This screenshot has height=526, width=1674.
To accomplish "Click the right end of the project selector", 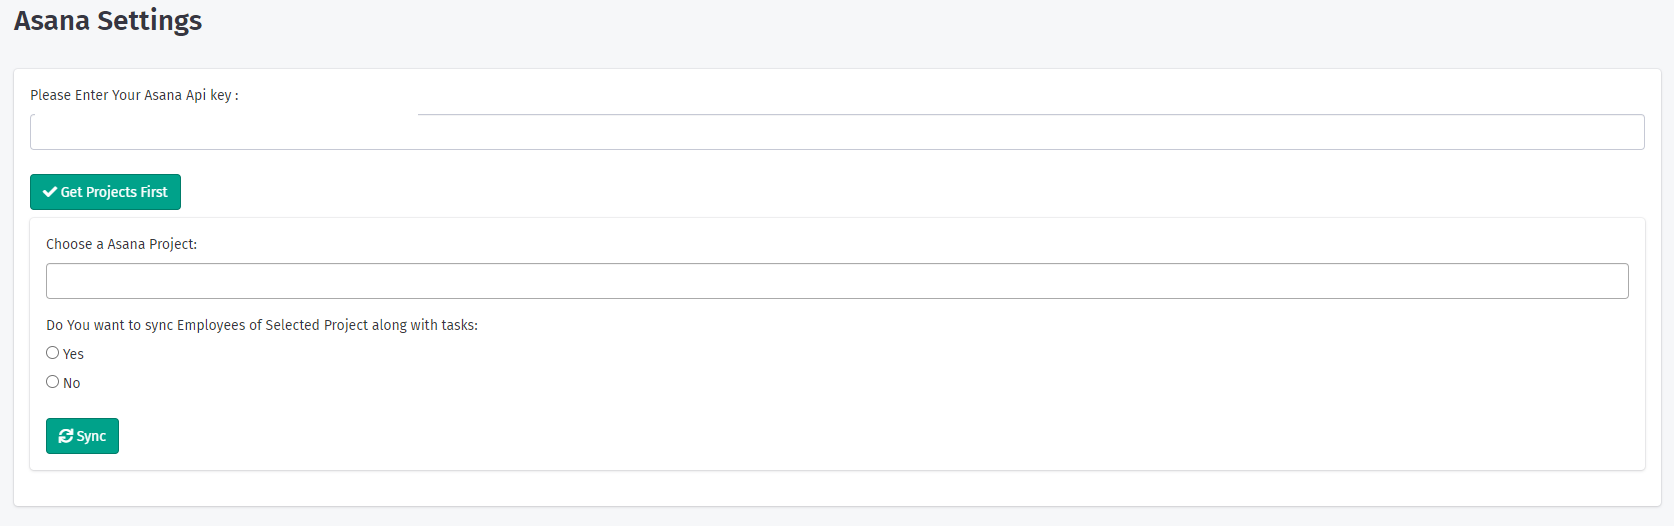I will [x=1610, y=281].
